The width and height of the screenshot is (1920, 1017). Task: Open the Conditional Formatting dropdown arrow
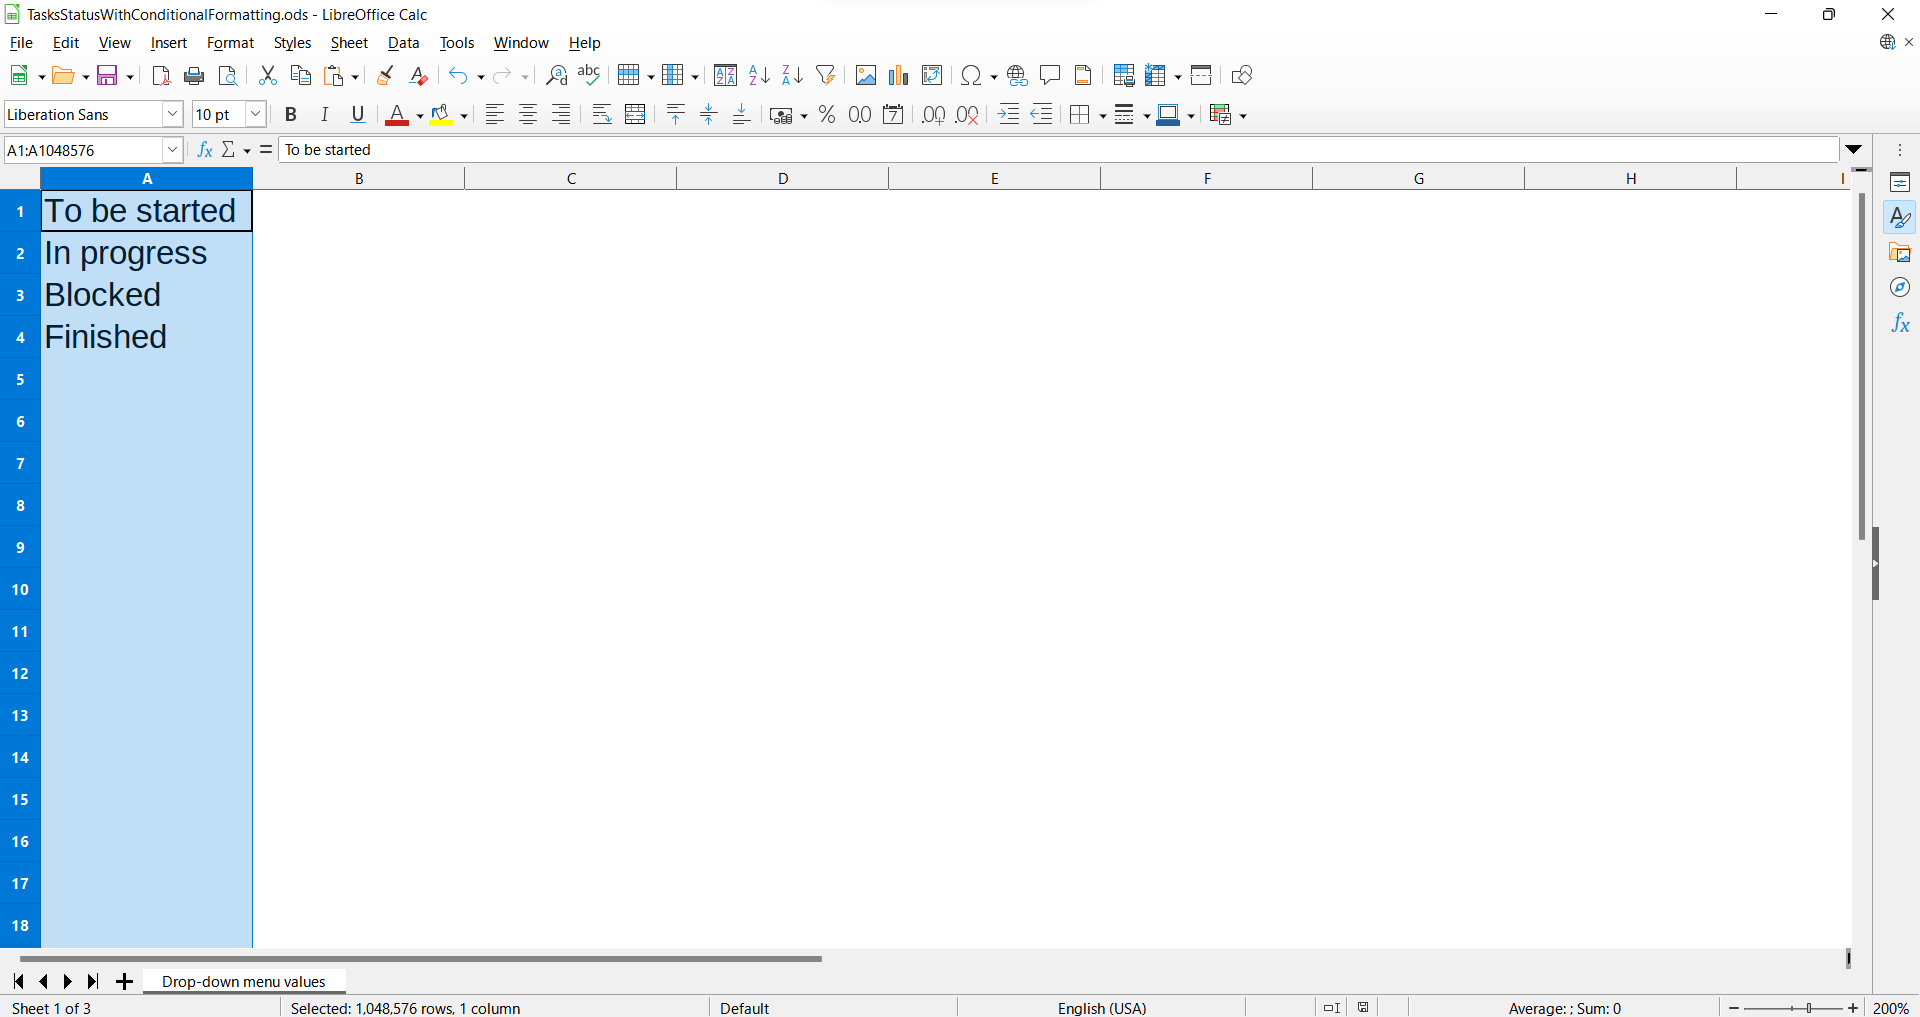(1243, 116)
